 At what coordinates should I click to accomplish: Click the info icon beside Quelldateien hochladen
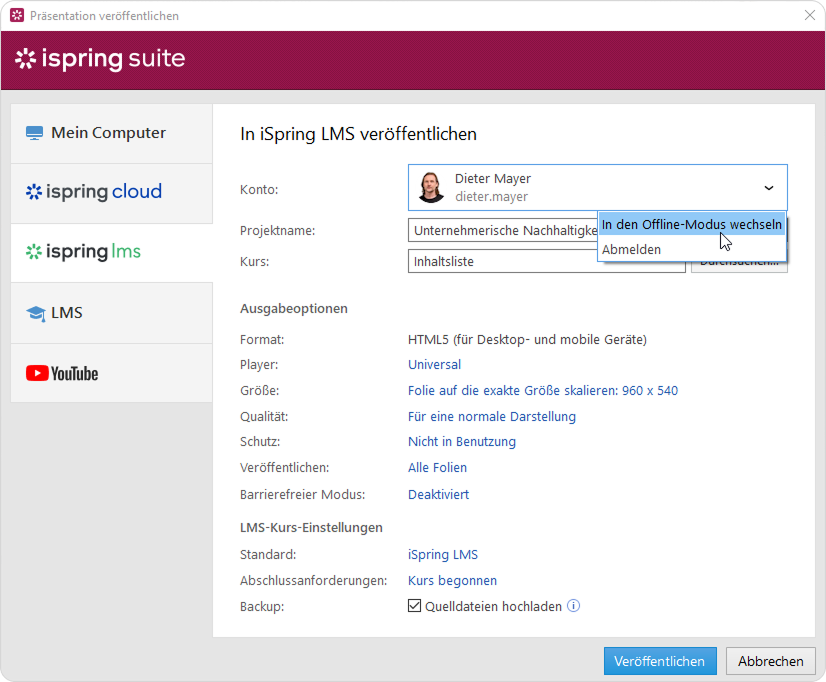574,606
